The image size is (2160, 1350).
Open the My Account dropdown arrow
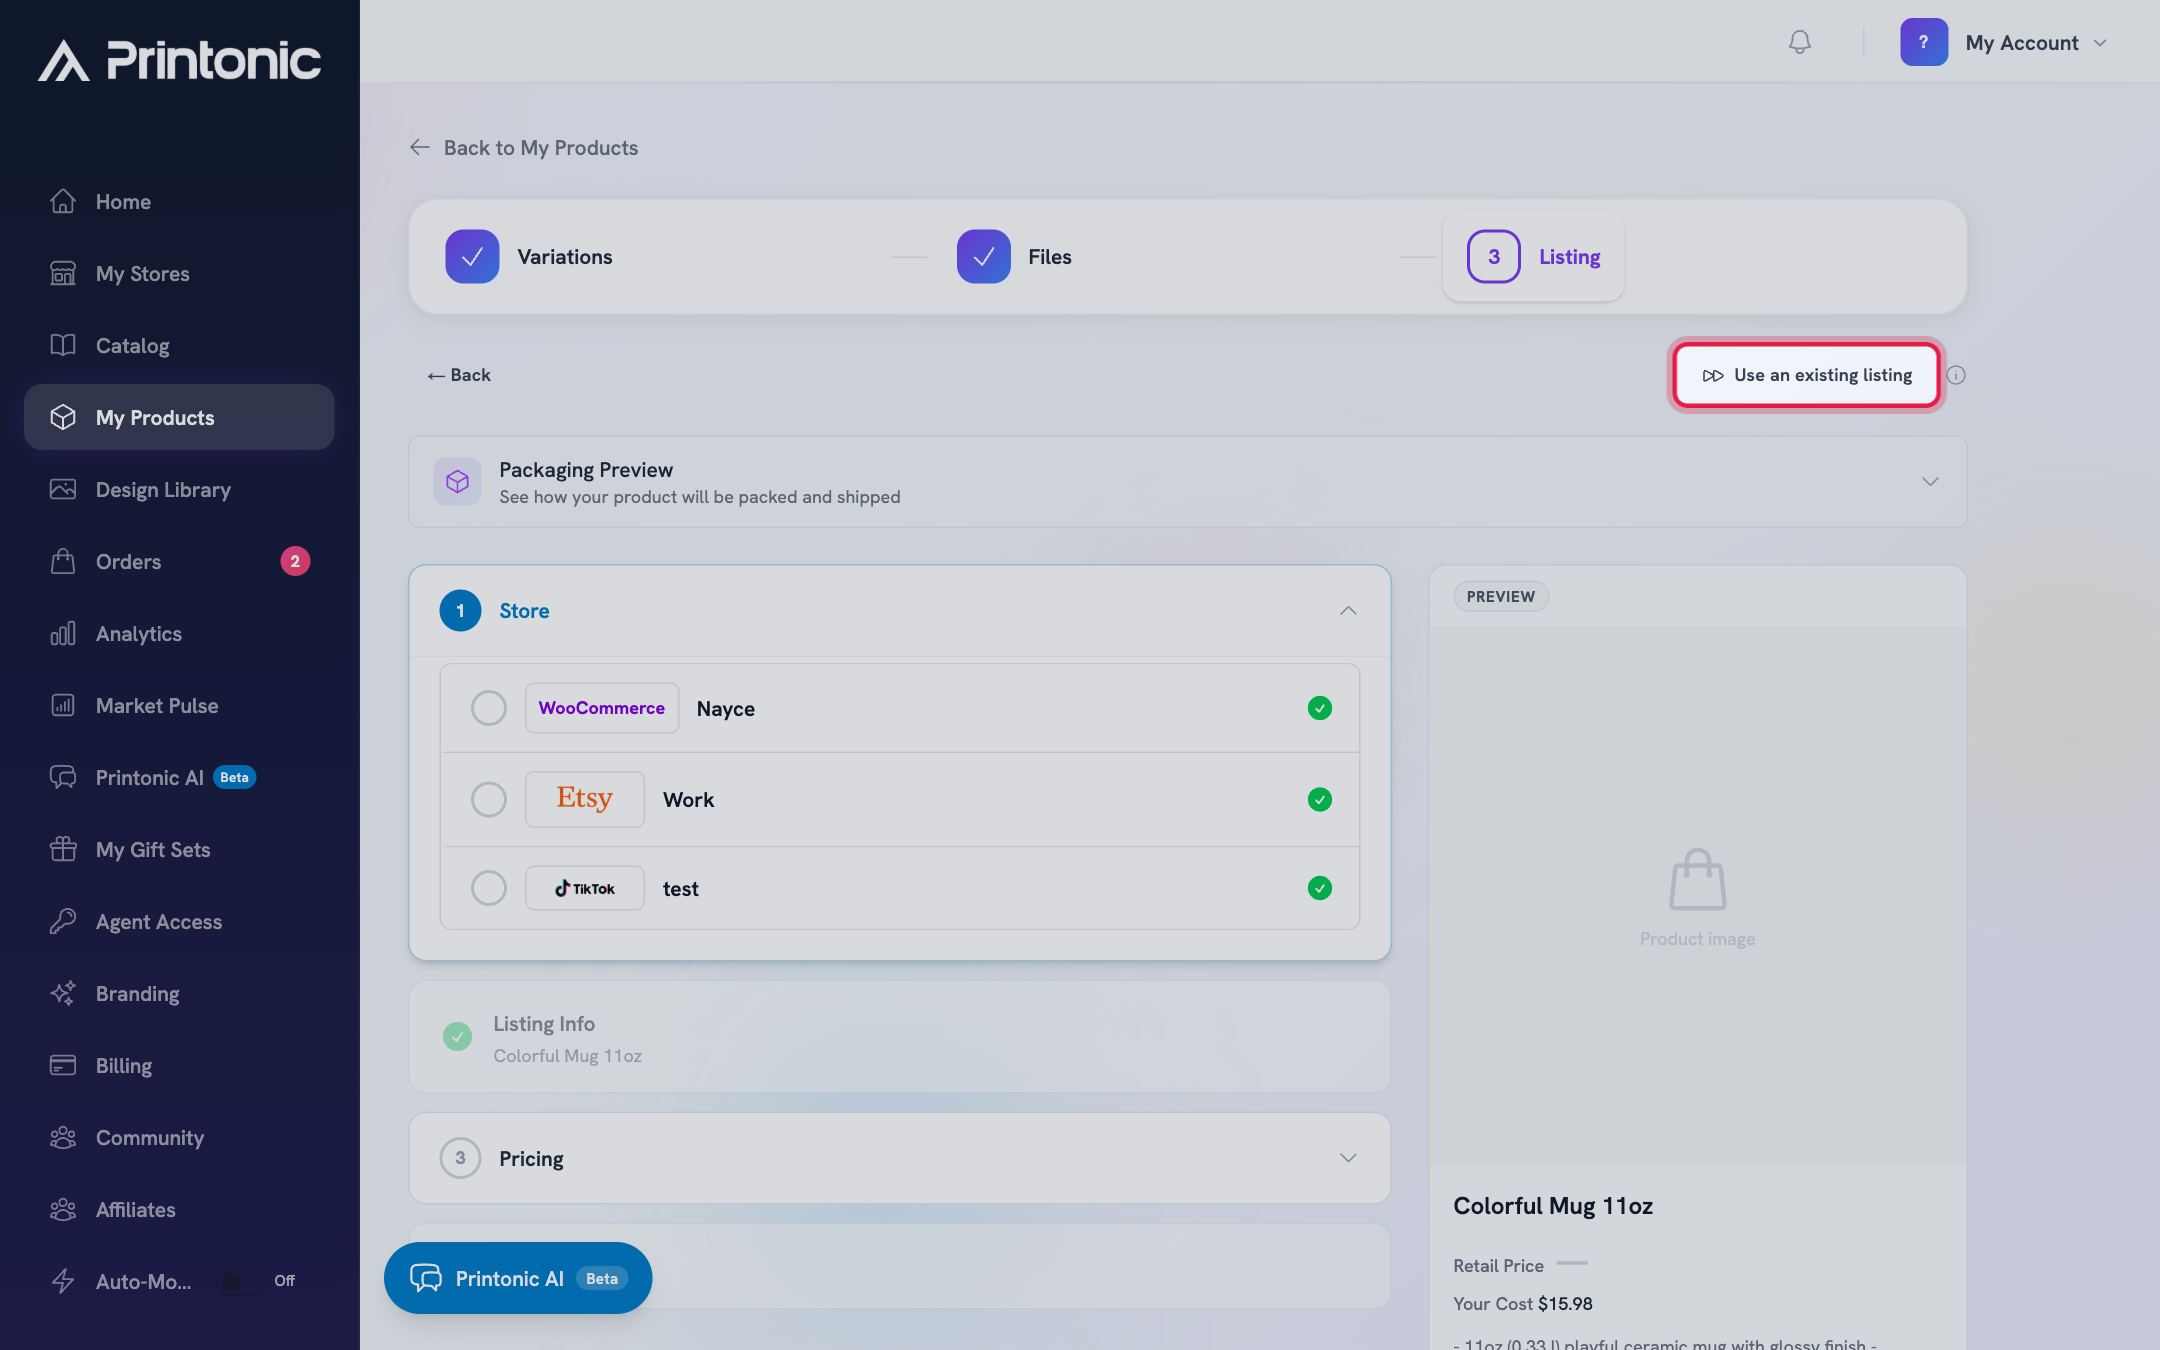(2100, 43)
